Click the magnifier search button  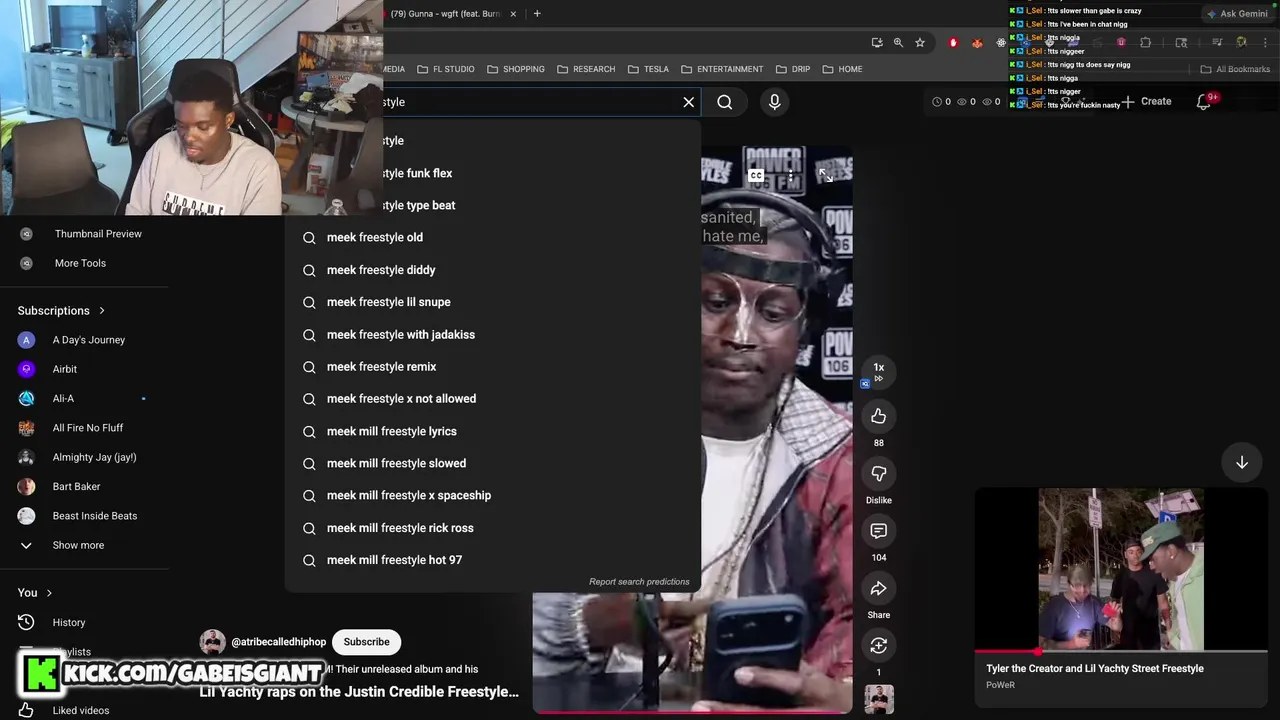tap(725, 102)
